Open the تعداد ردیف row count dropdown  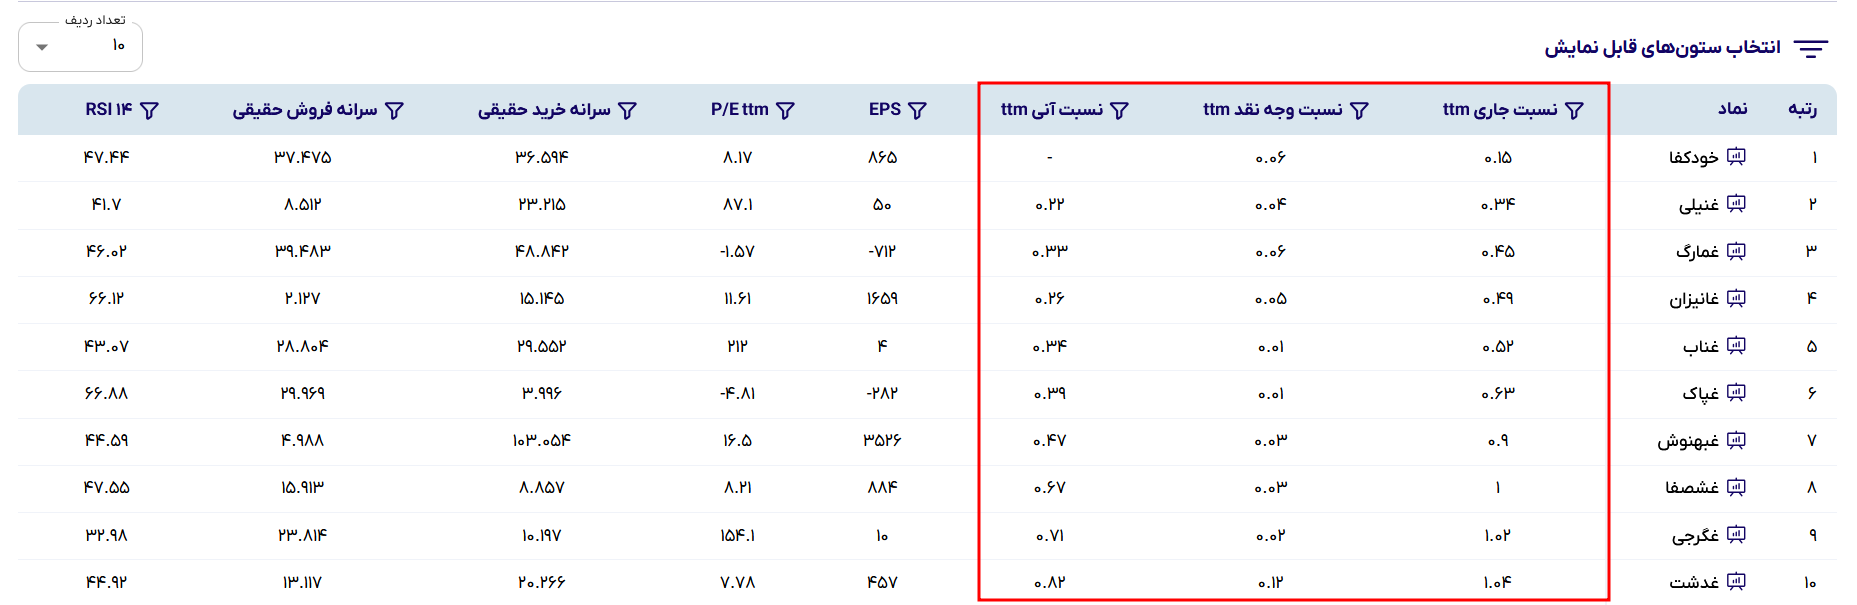[x=80, y=46]
